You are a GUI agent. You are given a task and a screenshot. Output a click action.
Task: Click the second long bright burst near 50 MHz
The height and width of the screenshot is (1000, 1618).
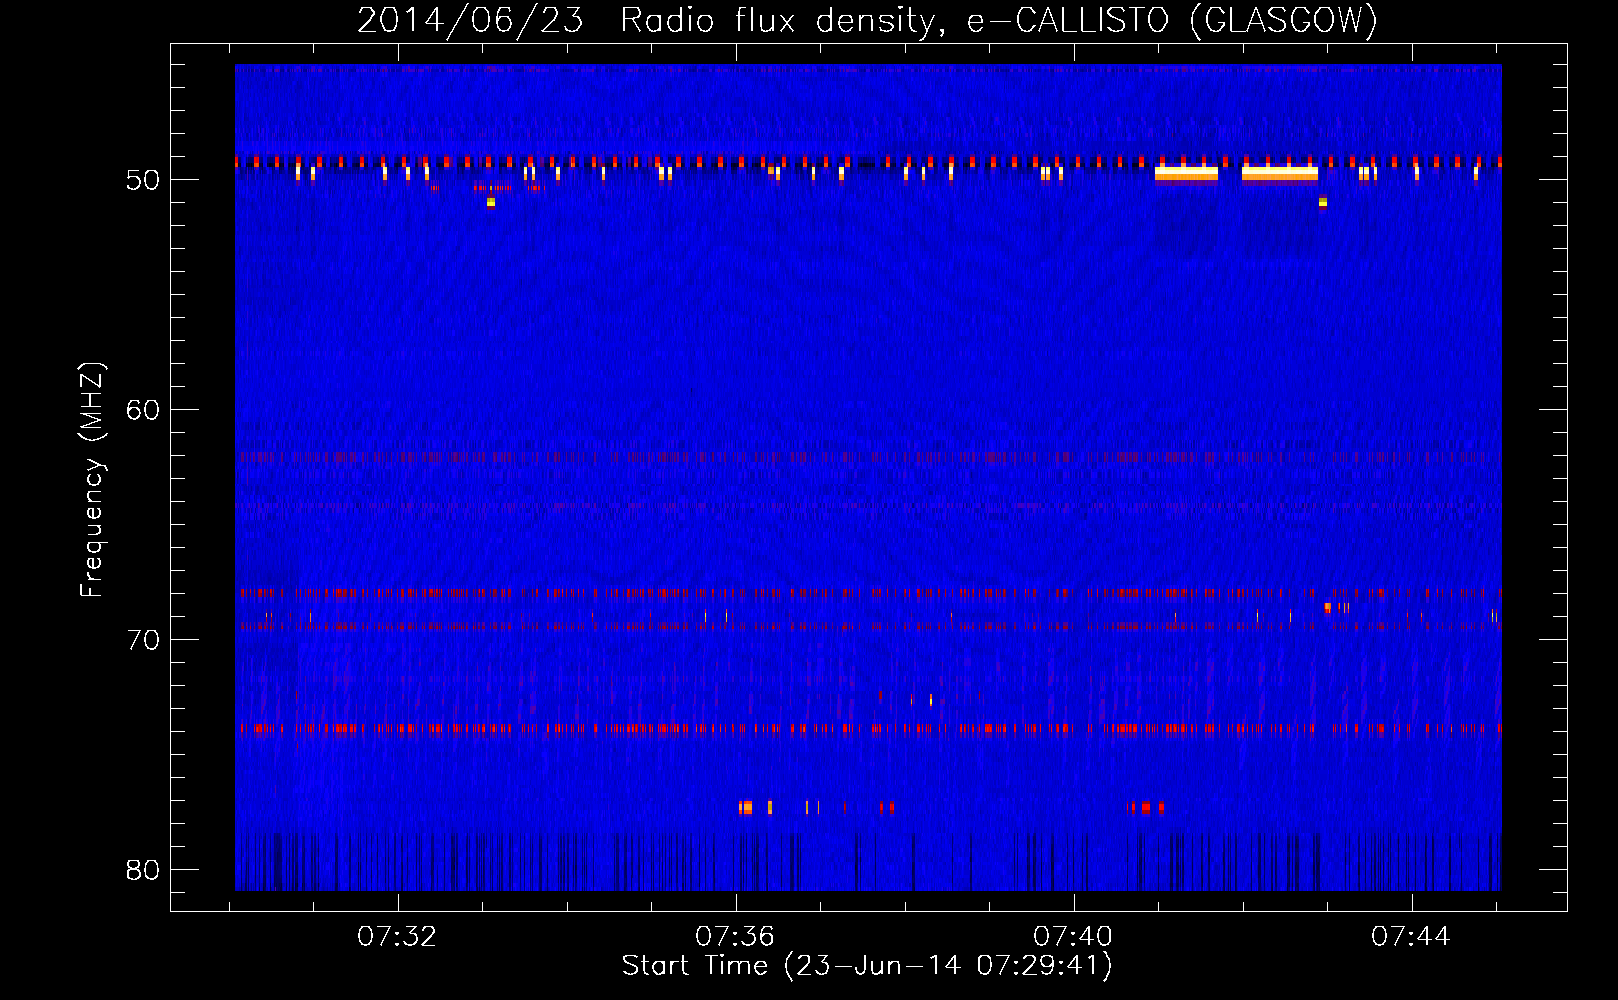click(1280, 174)
